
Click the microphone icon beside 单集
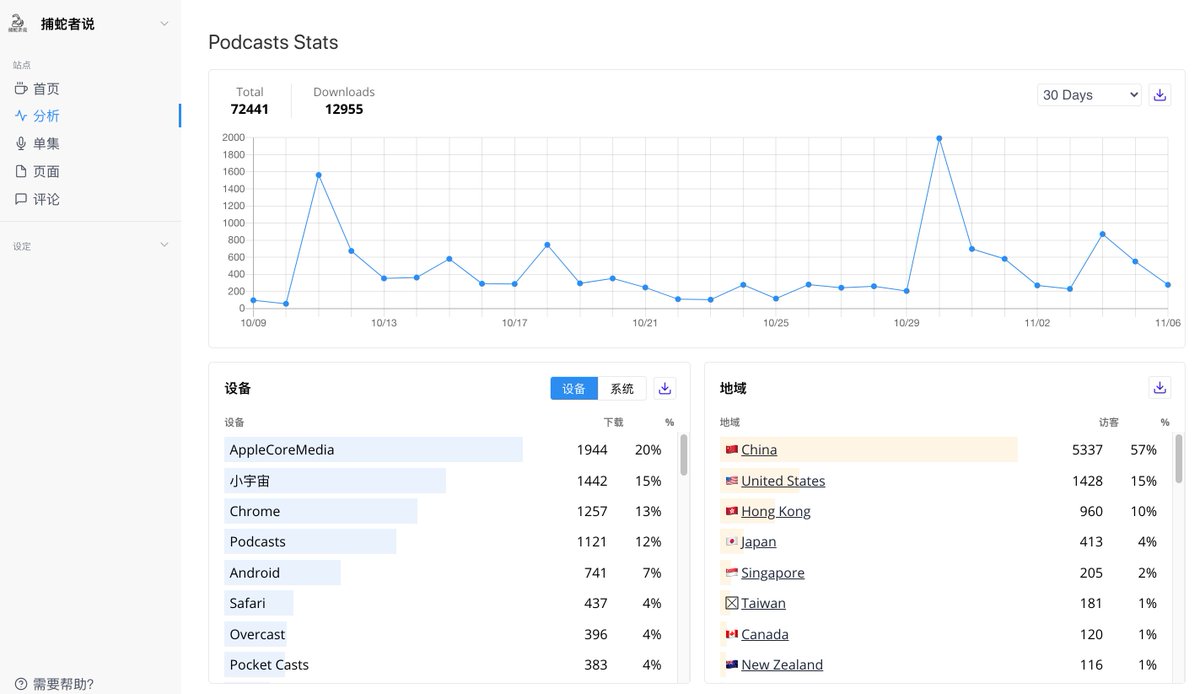click(x=21, y=144)
